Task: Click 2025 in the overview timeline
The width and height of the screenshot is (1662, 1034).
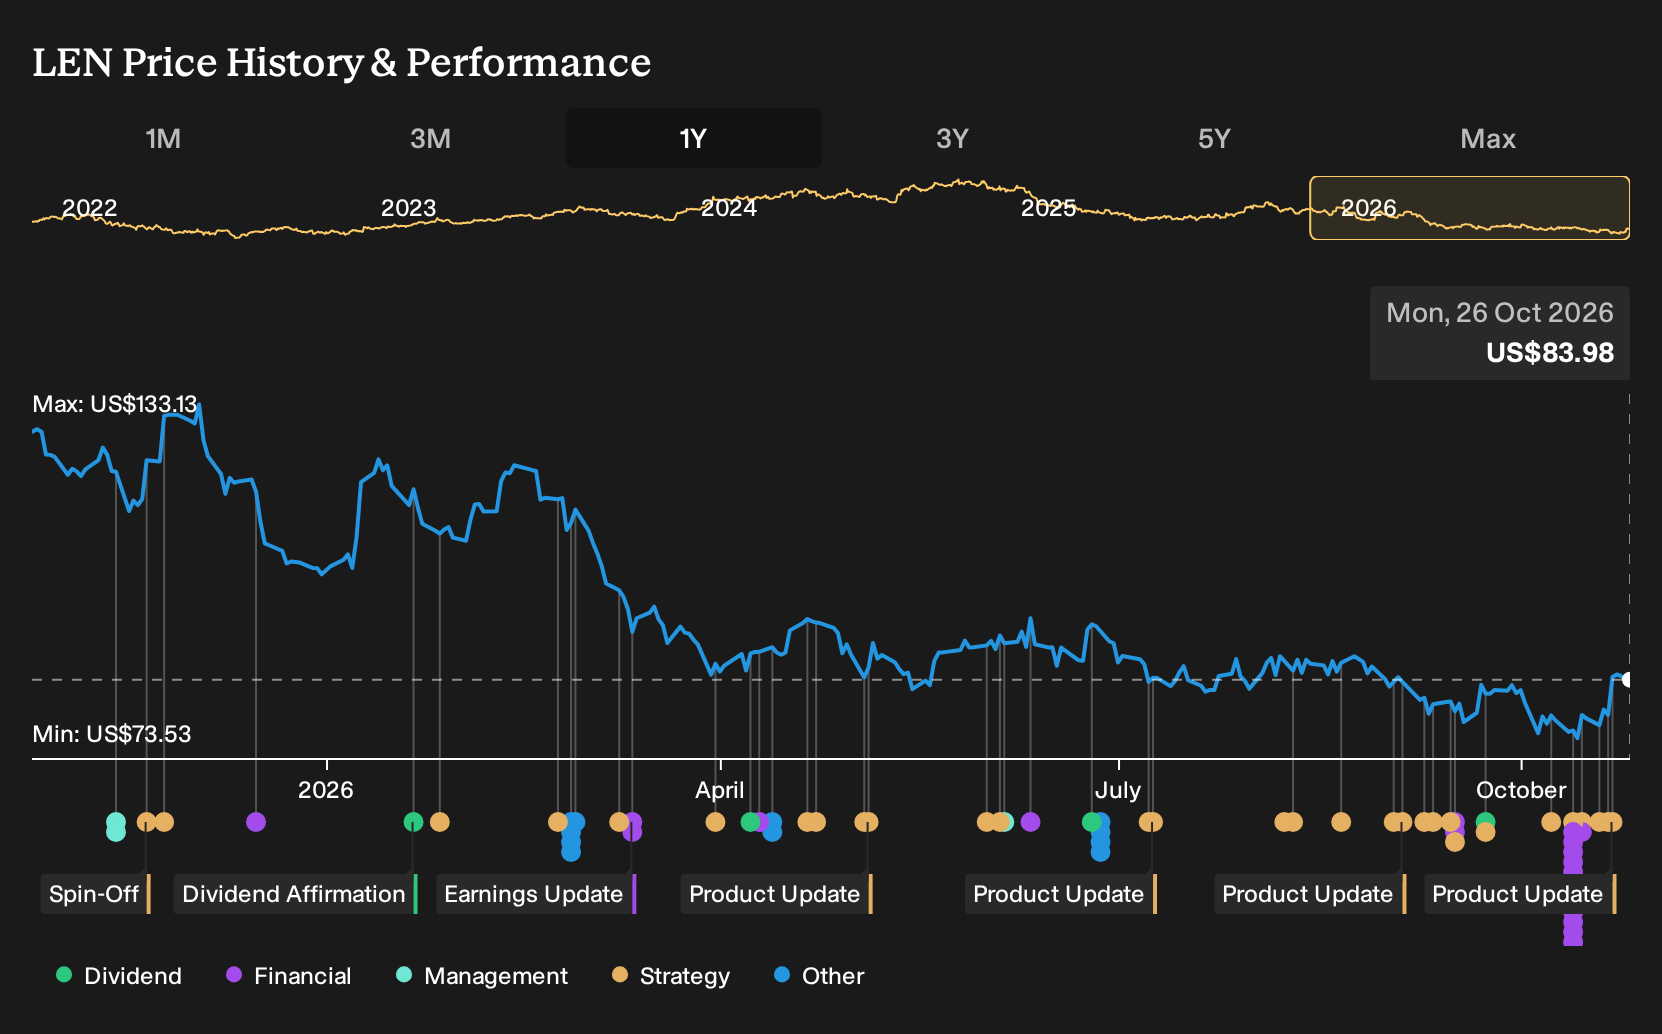Action: click(1049, 208)
